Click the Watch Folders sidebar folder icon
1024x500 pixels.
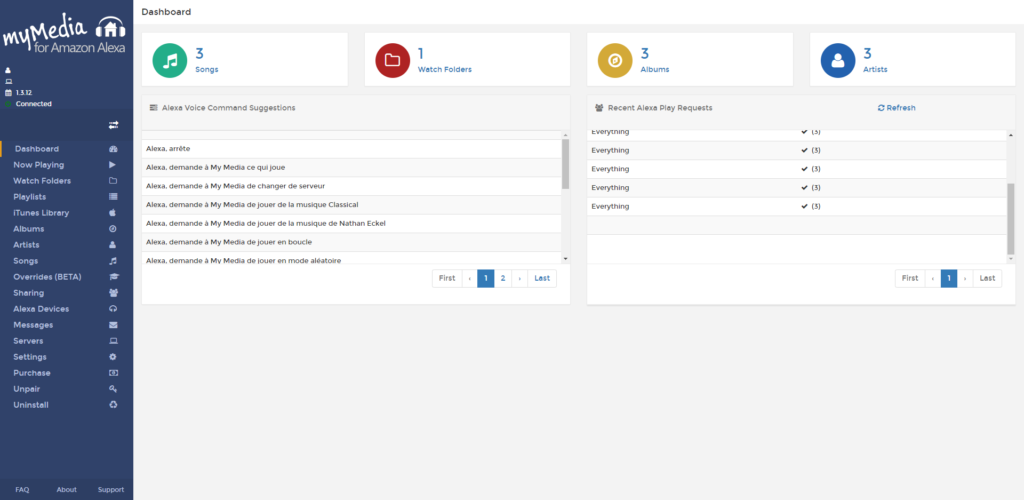pyautogui.click(x=112, y=181)
